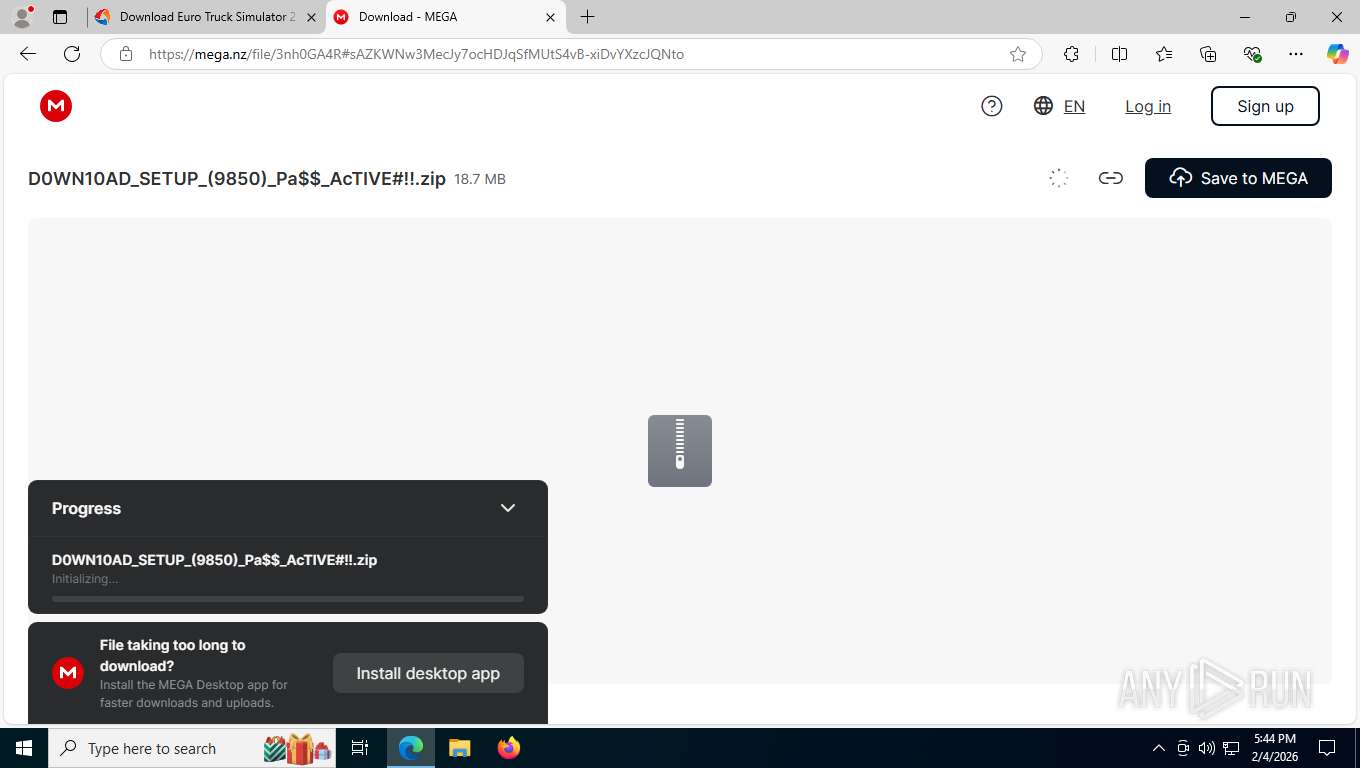Click the Progress panel title
The height and width of the screenshot is (768, 1360).
click(x=86, y=508)
